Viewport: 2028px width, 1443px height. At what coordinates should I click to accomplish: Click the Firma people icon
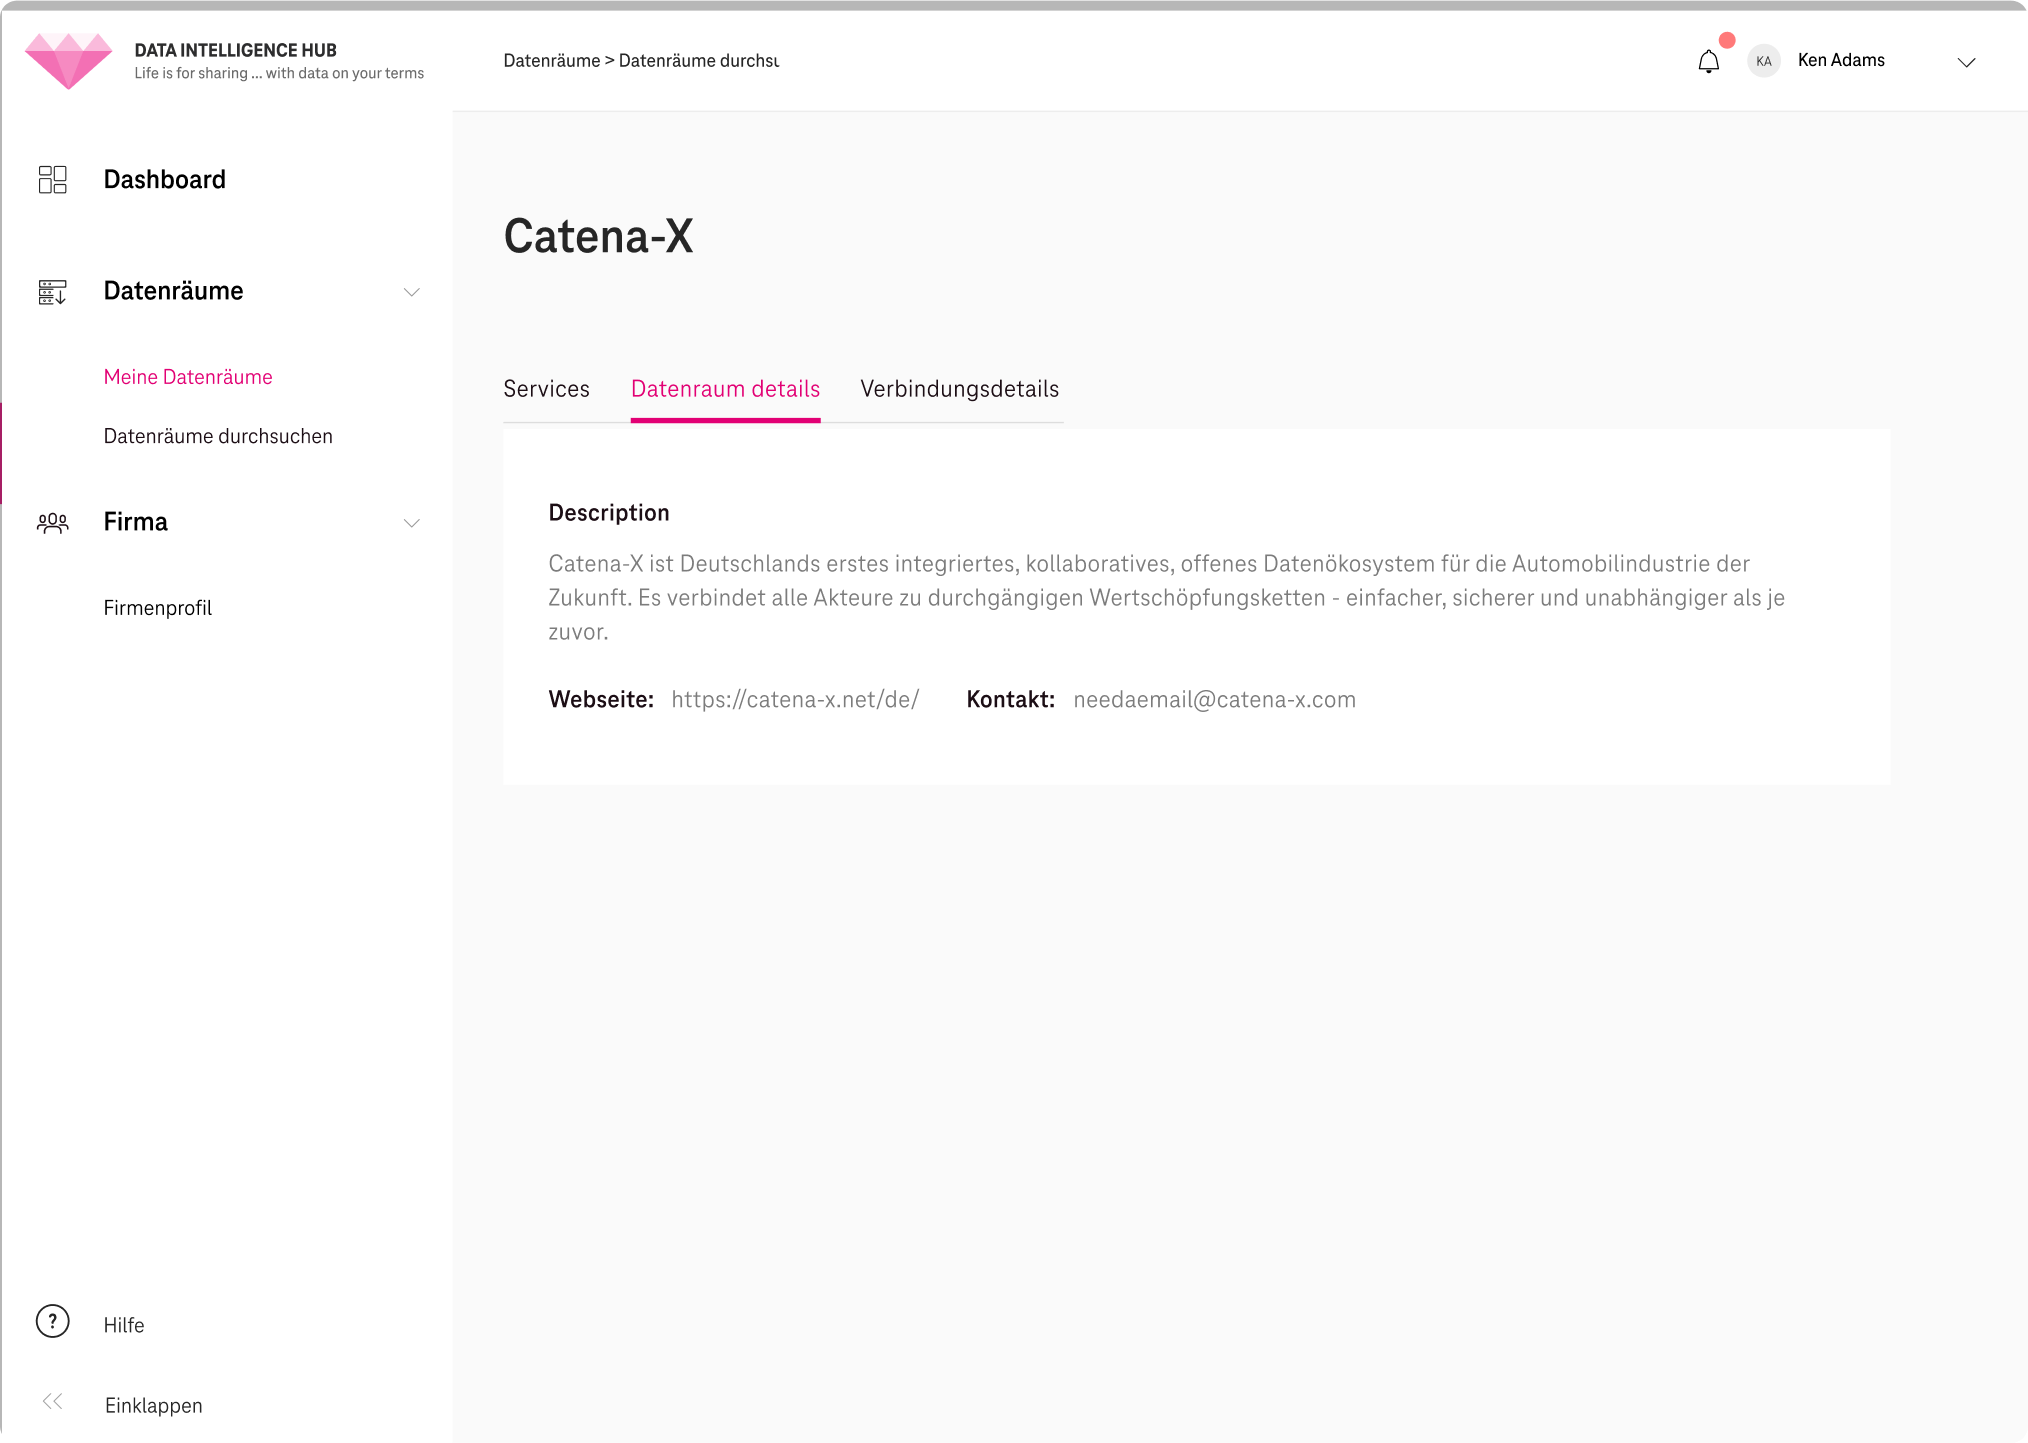[52, 523]
